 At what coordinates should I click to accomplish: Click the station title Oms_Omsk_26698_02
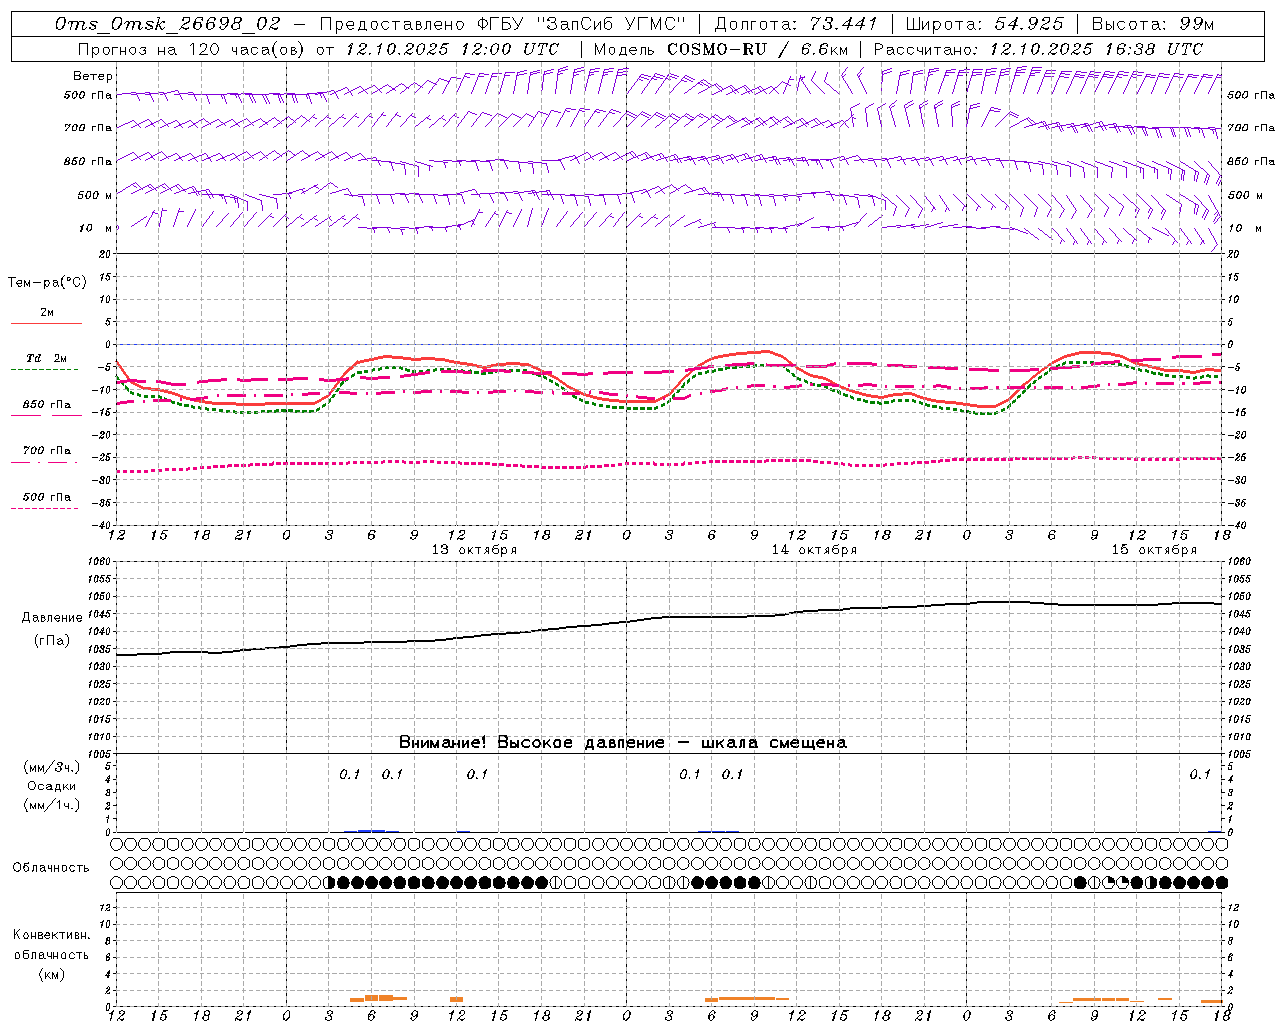tap(168, 24)
